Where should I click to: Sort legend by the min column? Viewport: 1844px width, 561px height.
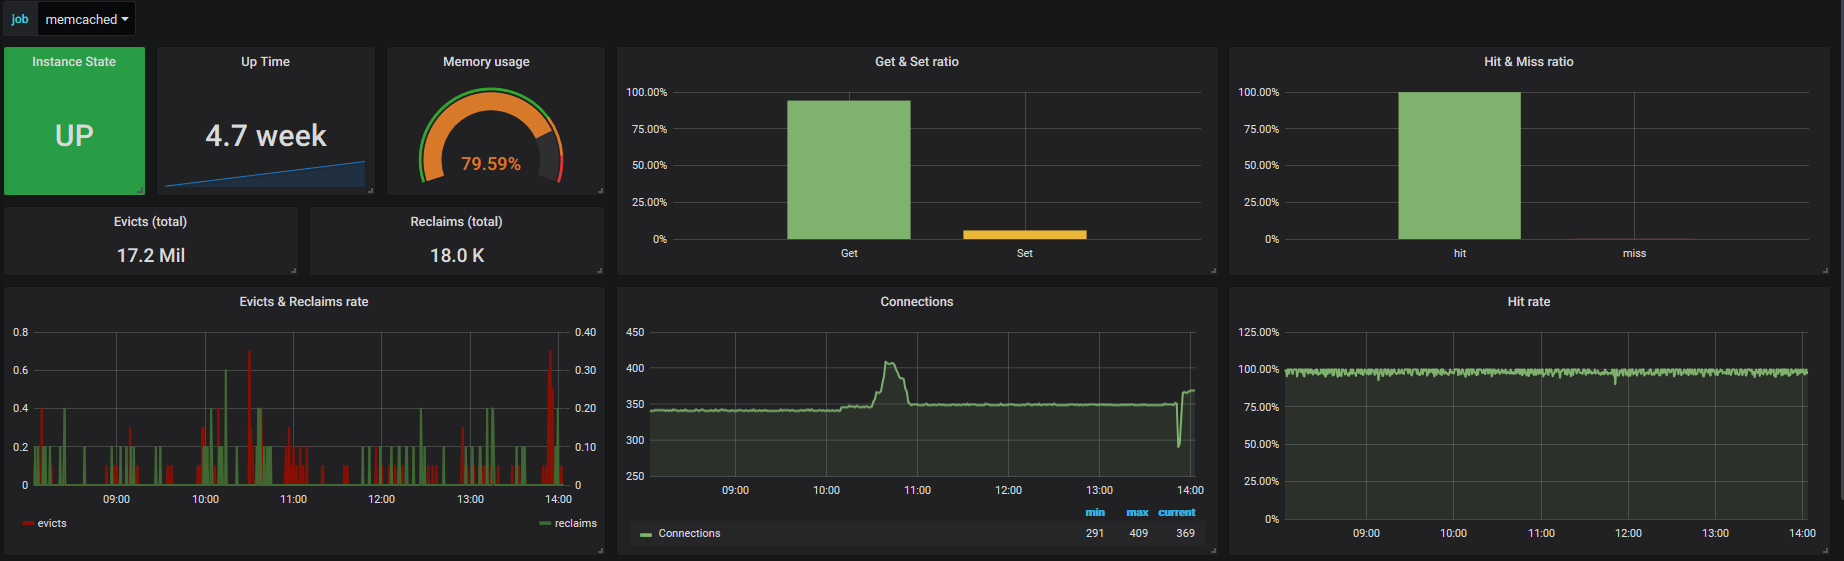pos(1095,512)
